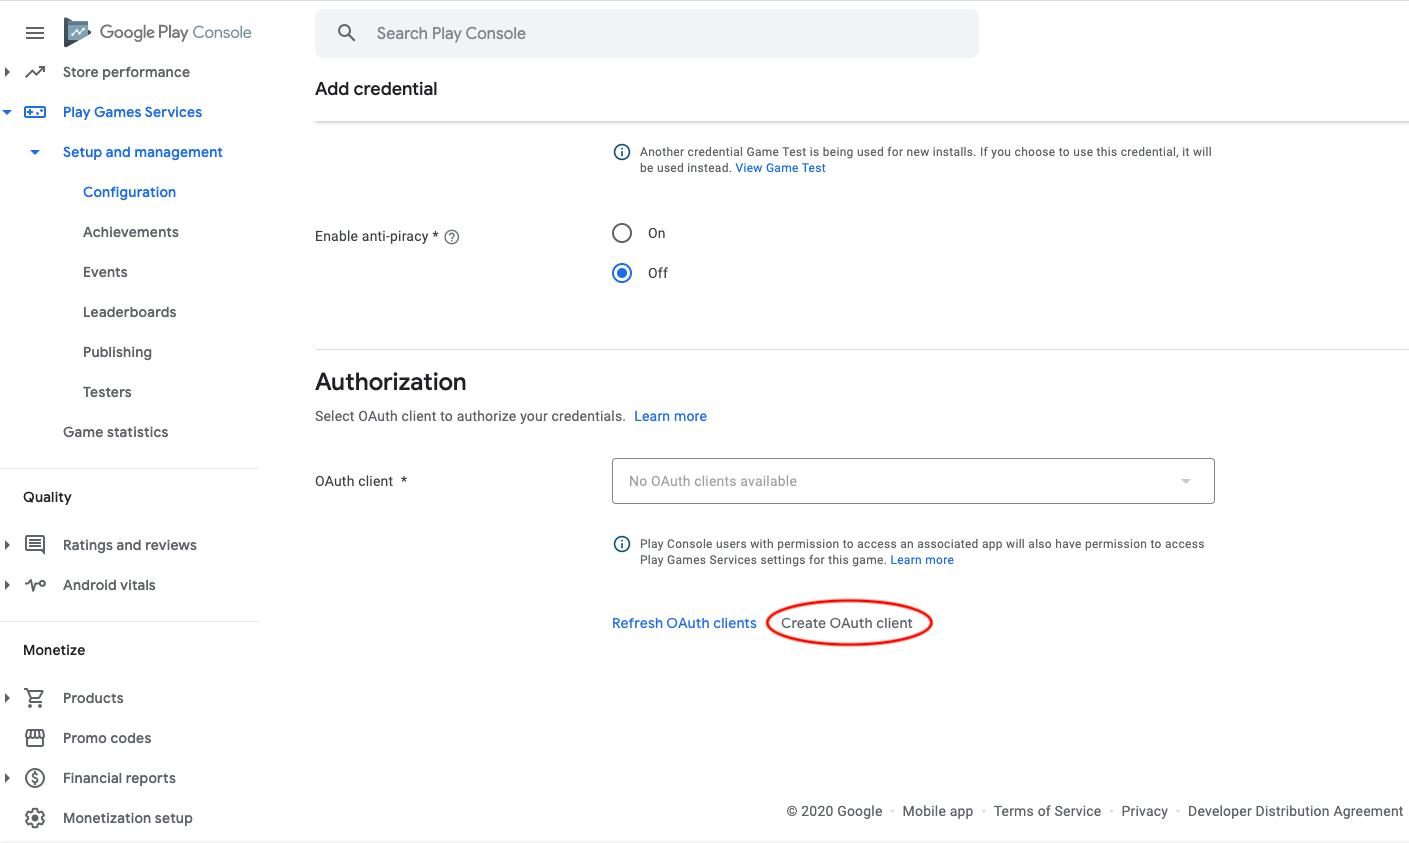The image size is (1409, 843).
Task: Expand the Store performance section arrow
Action: (7, 72)
